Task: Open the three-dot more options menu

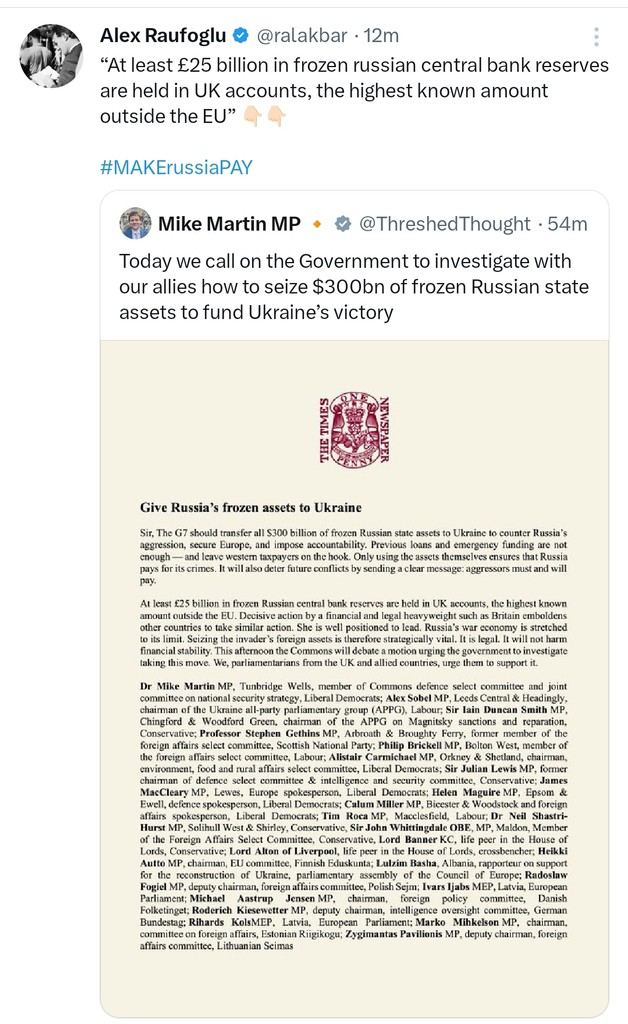Action: [x=597, y=37]
